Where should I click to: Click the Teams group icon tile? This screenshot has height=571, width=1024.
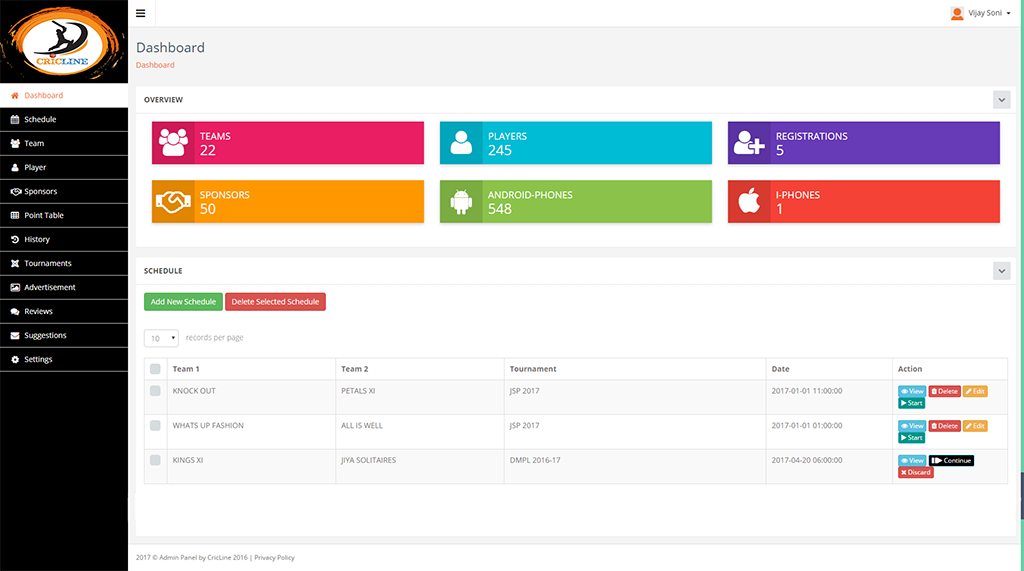tap(173, 142)
